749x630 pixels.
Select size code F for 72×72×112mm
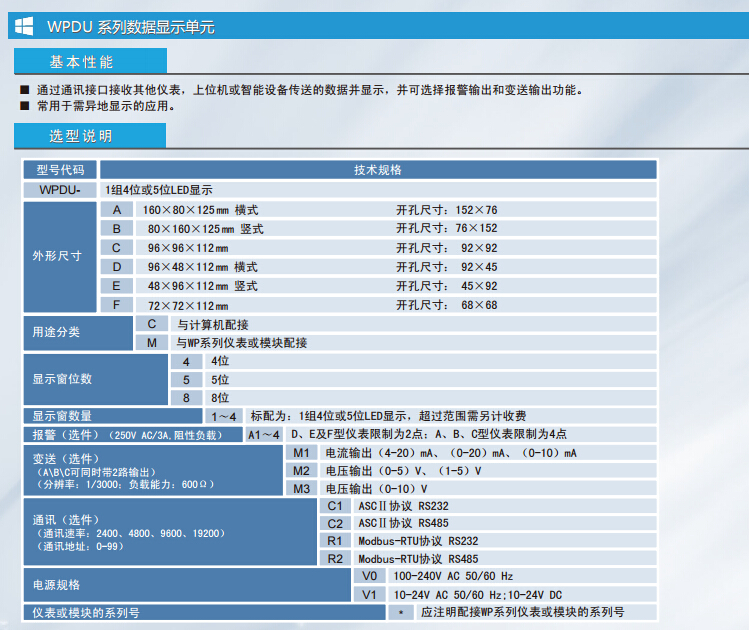tap(116, 304)
